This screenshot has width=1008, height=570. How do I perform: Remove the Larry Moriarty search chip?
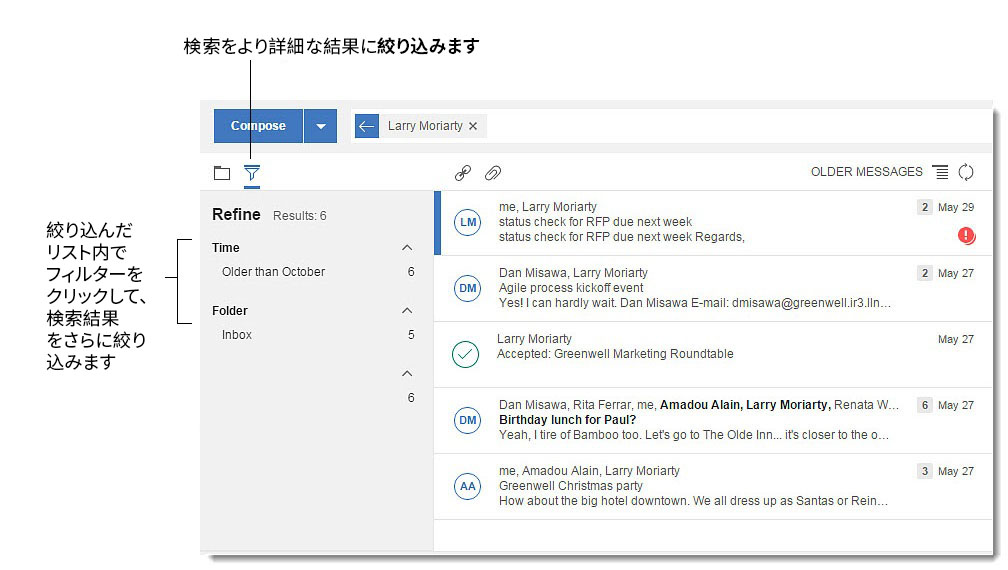point(473,126)
